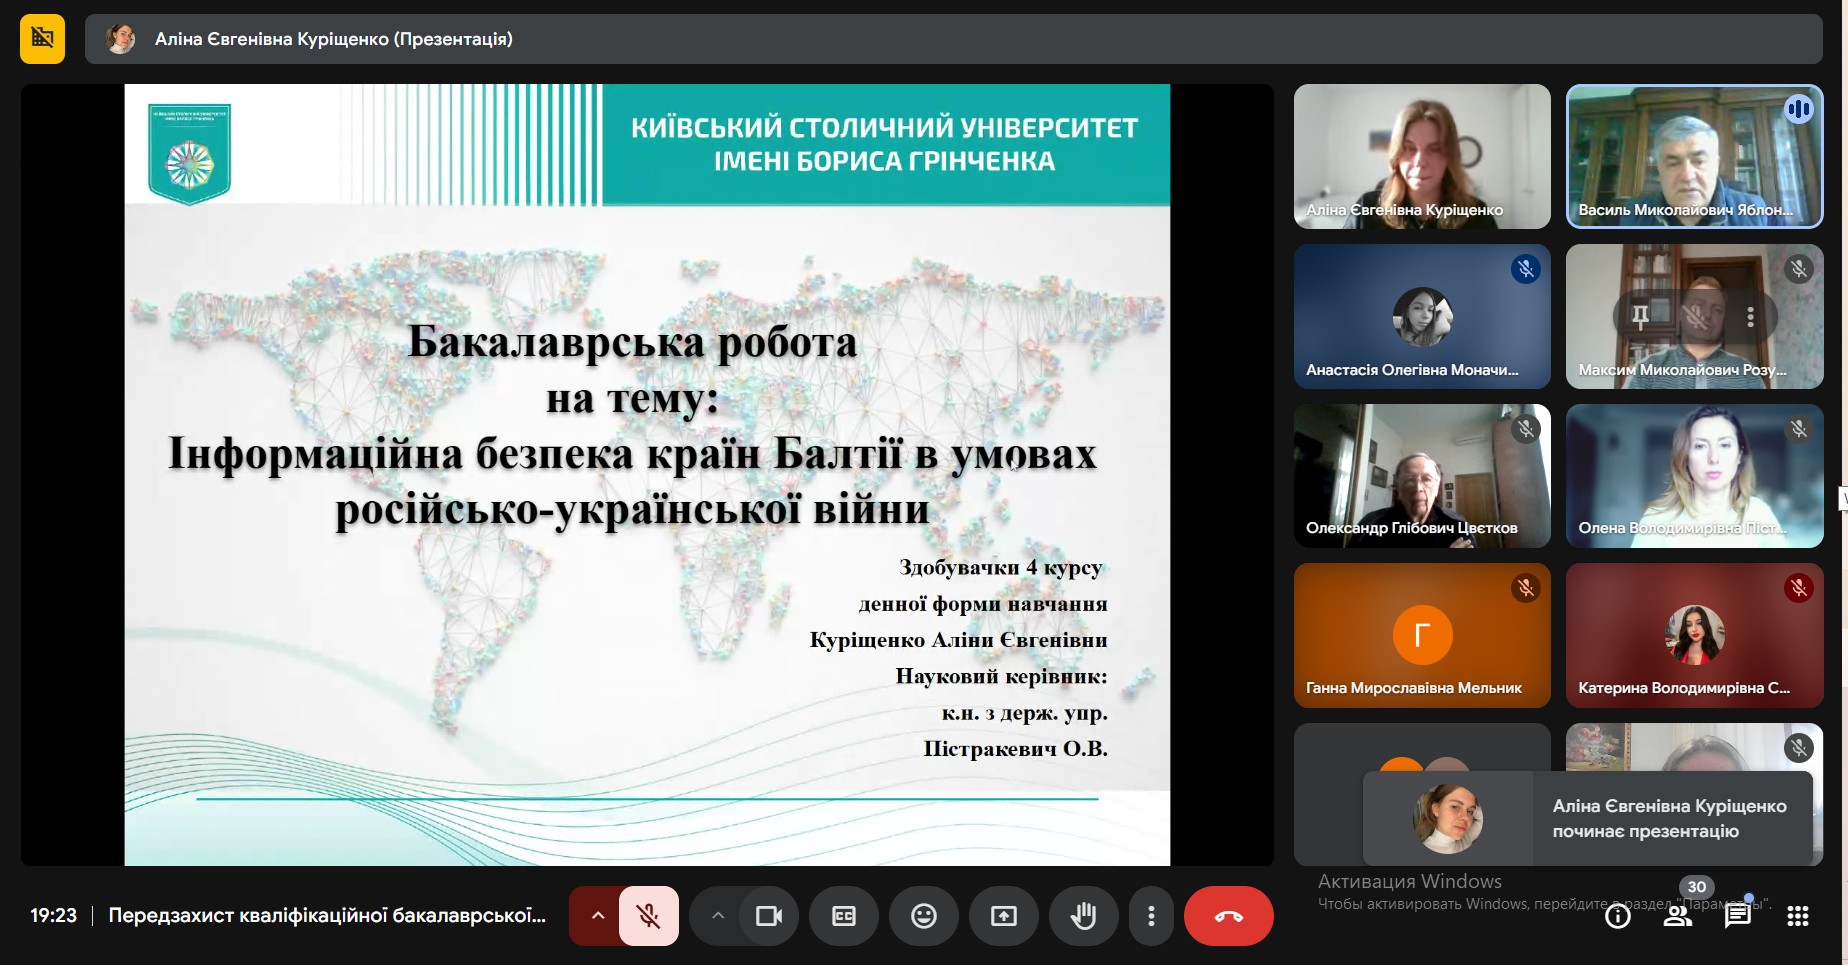Open the Activities grid icon

pyautogui.click(x=1797, y=916)
